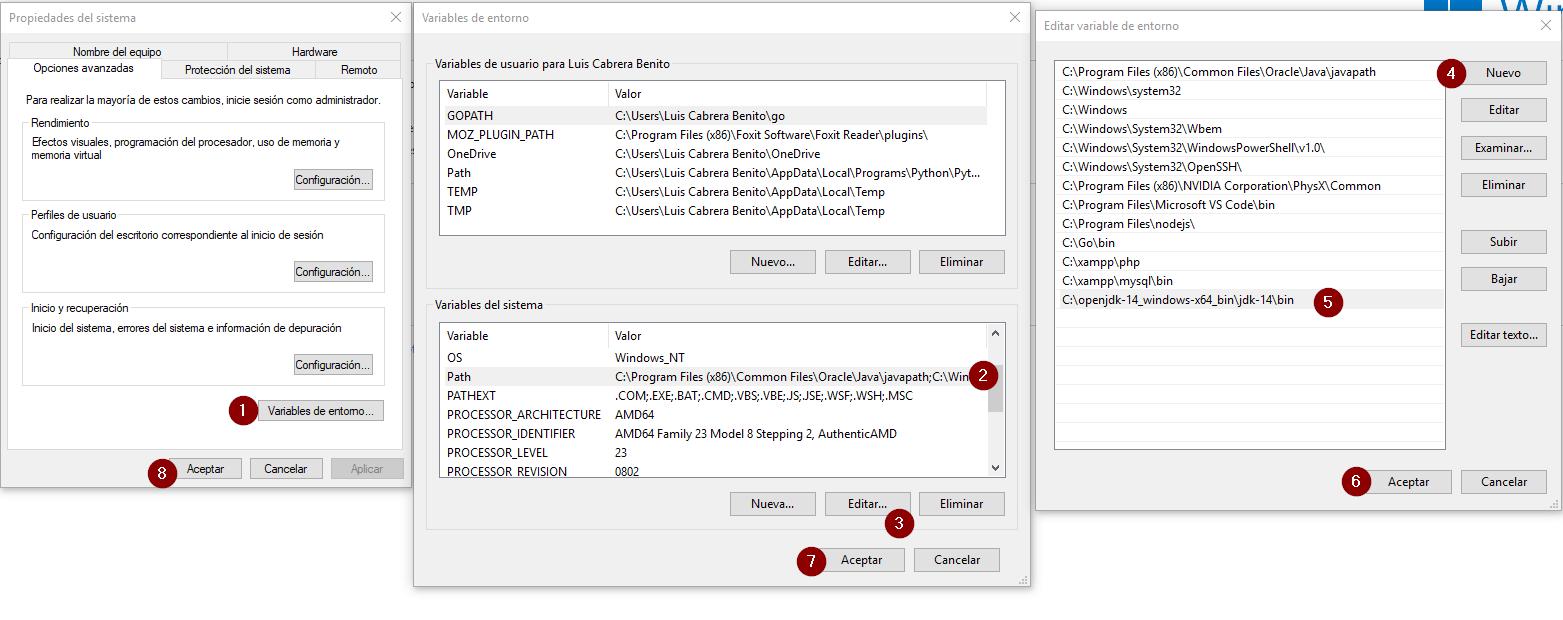1563x620 pixels.
Task: Select user variable Path with Python value
Action: click(713, 173)
